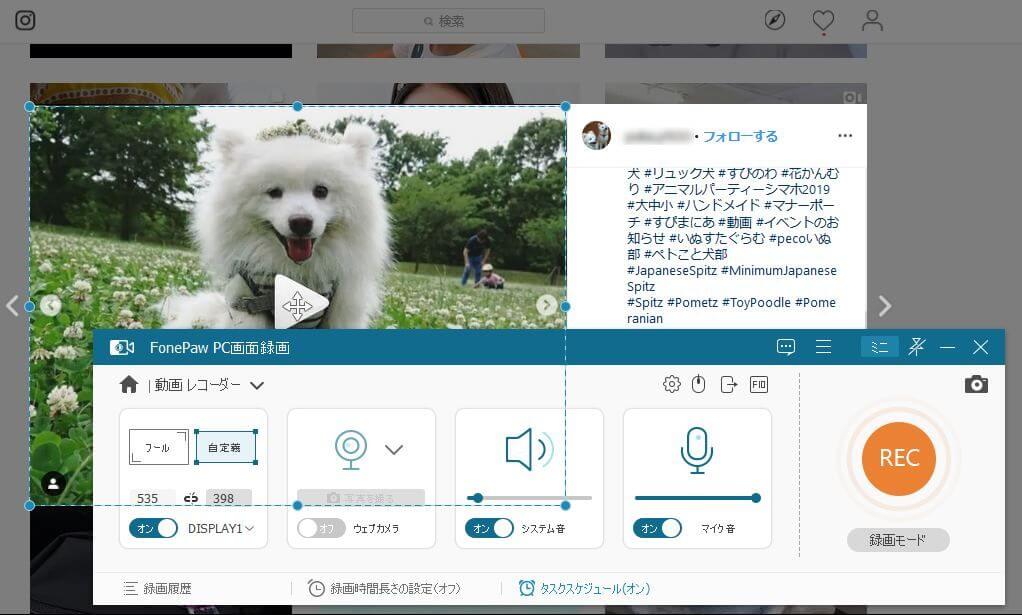Open mouse cursor settings icon

tap(699, 384)
